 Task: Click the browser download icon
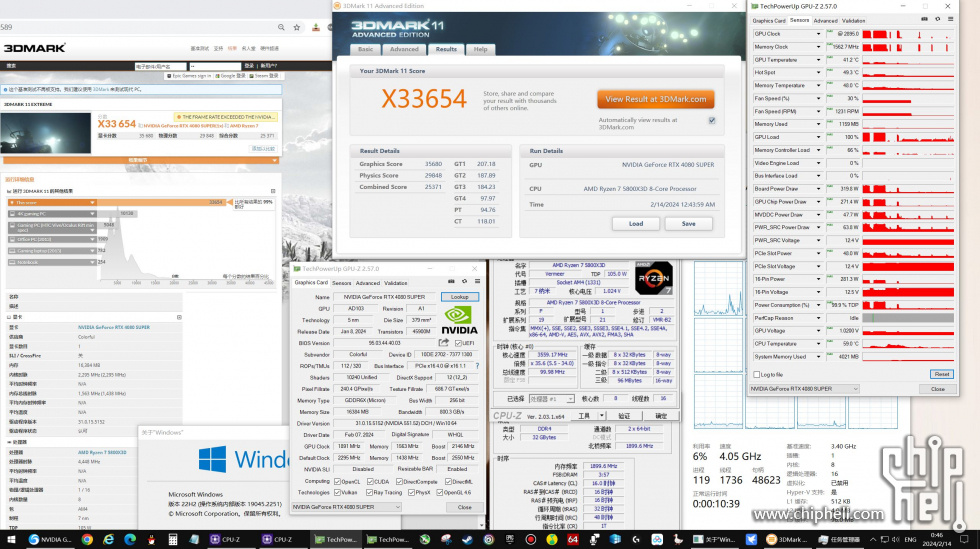click(x=316, y=27)
